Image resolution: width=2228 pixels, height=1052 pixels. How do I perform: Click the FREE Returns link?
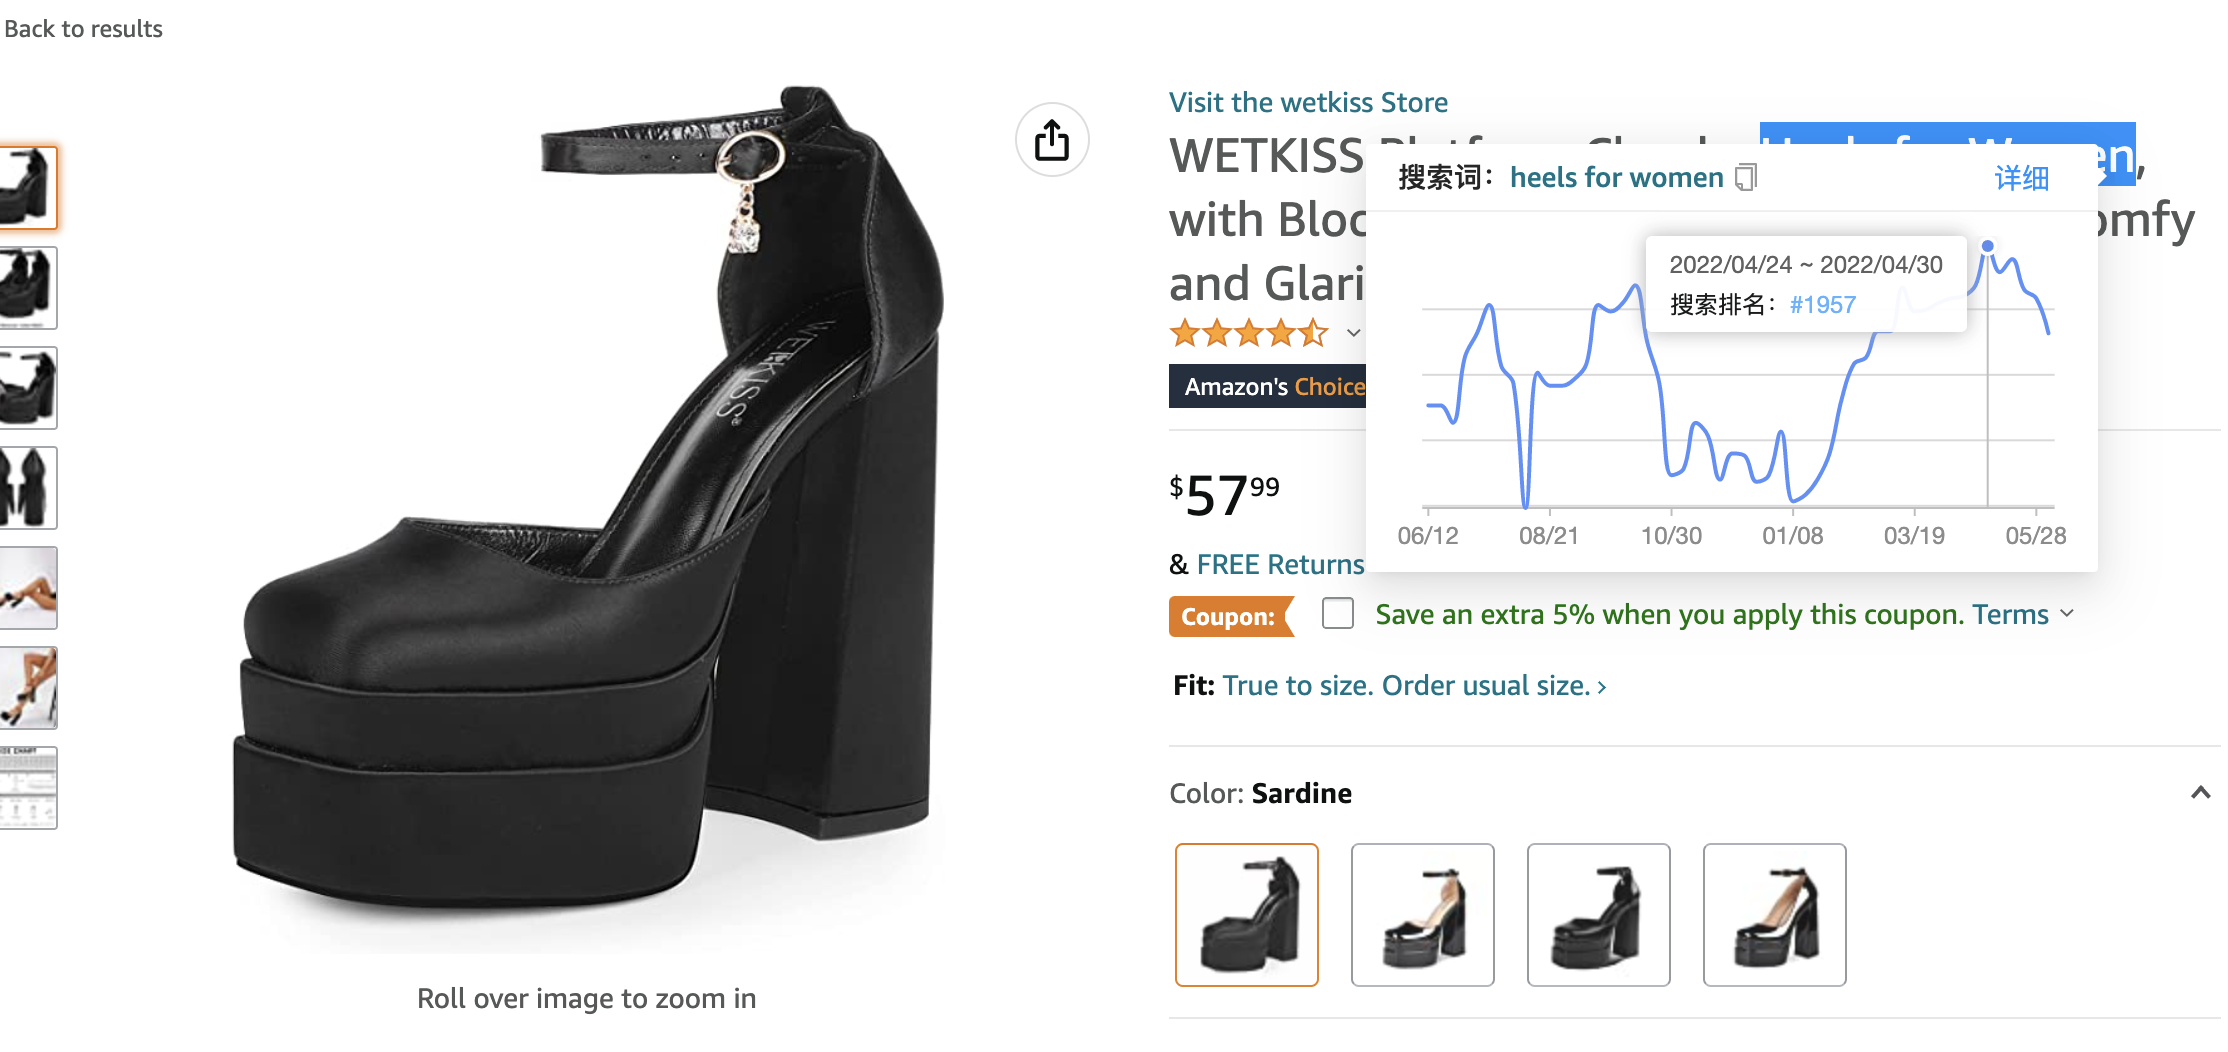coord(1280,564)
